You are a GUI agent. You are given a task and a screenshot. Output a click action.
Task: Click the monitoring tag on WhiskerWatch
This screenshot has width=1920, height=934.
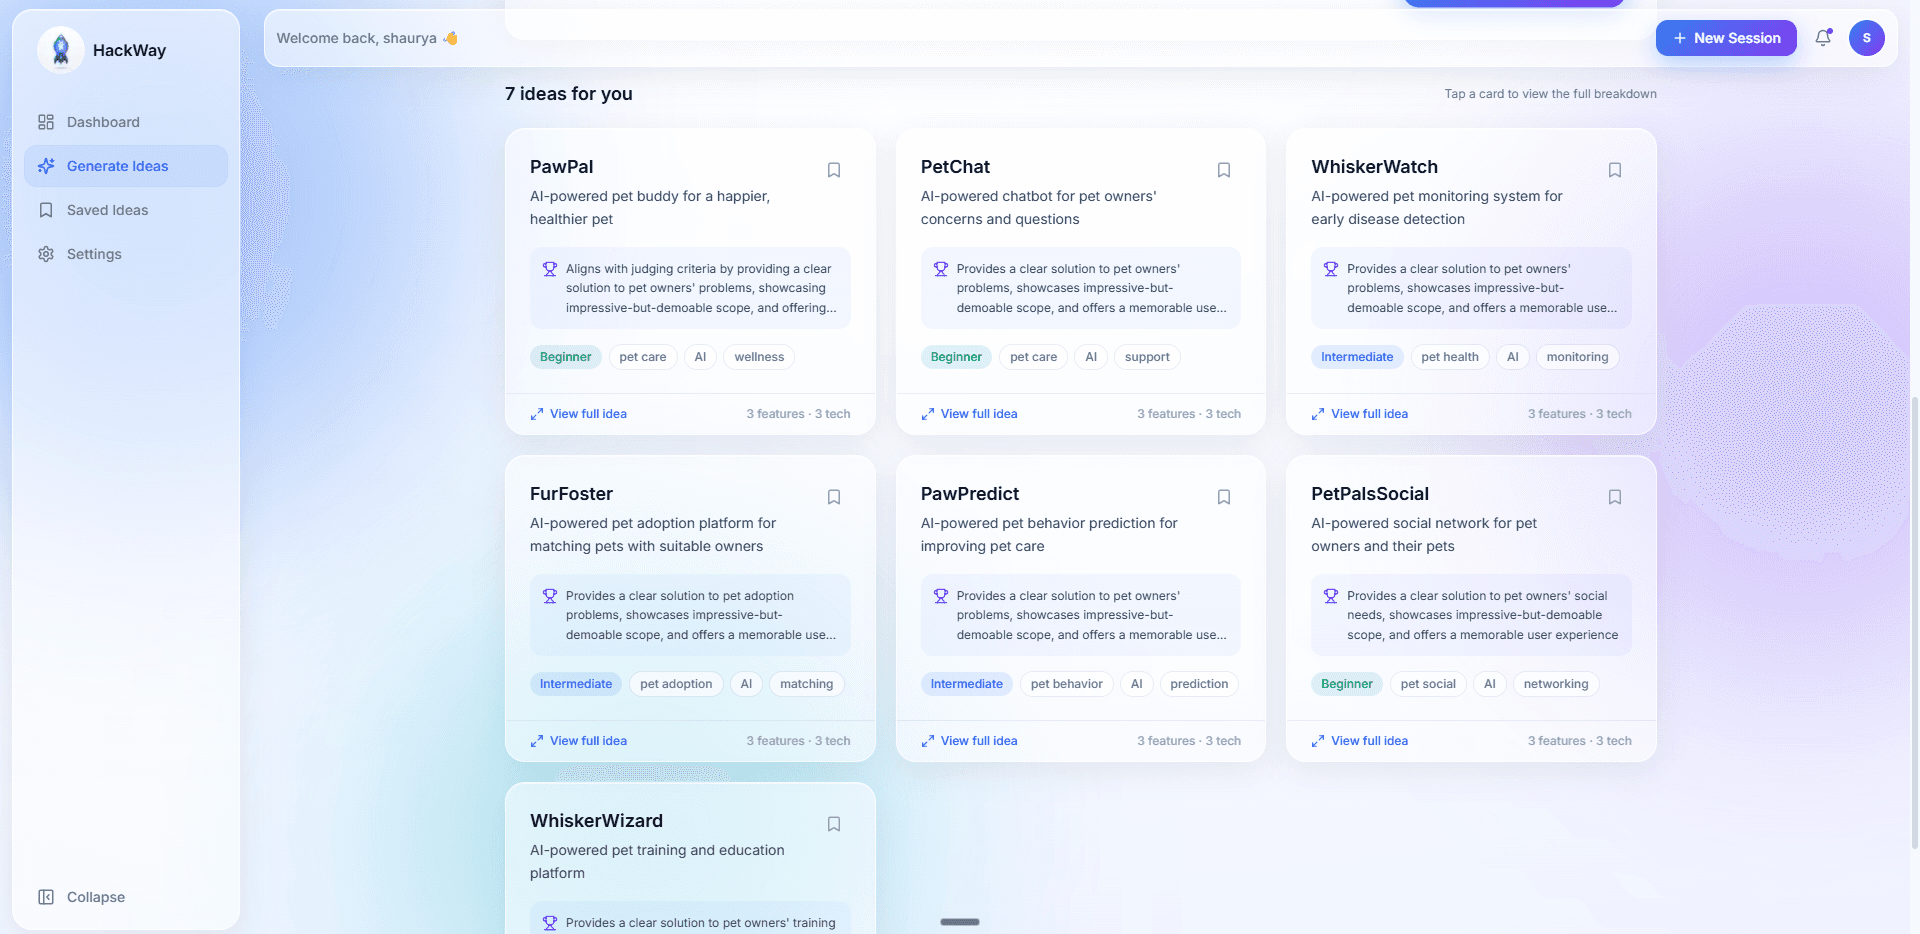point(1578,357)
